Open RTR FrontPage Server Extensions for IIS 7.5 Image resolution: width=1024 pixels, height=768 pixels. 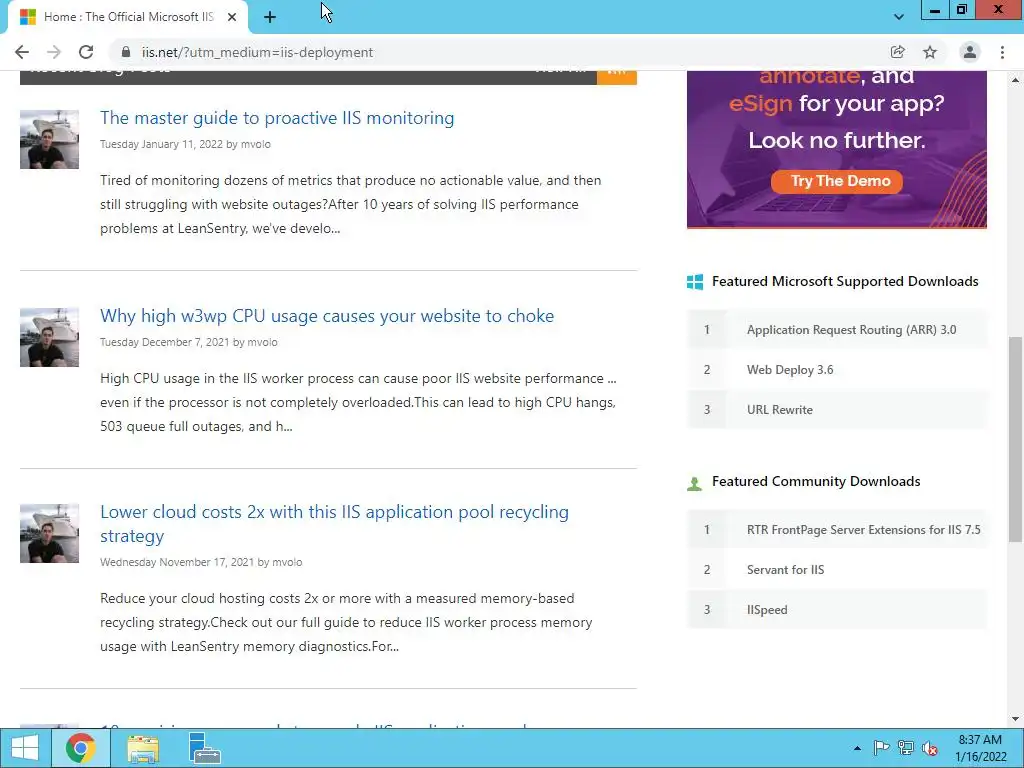pyautogui.click(x=863, y=530)
